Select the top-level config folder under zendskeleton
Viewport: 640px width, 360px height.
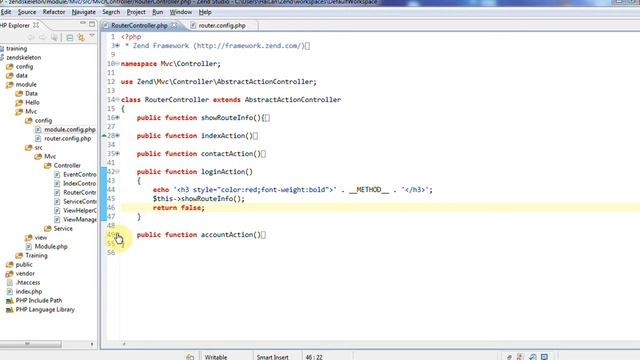coord(24,67)
